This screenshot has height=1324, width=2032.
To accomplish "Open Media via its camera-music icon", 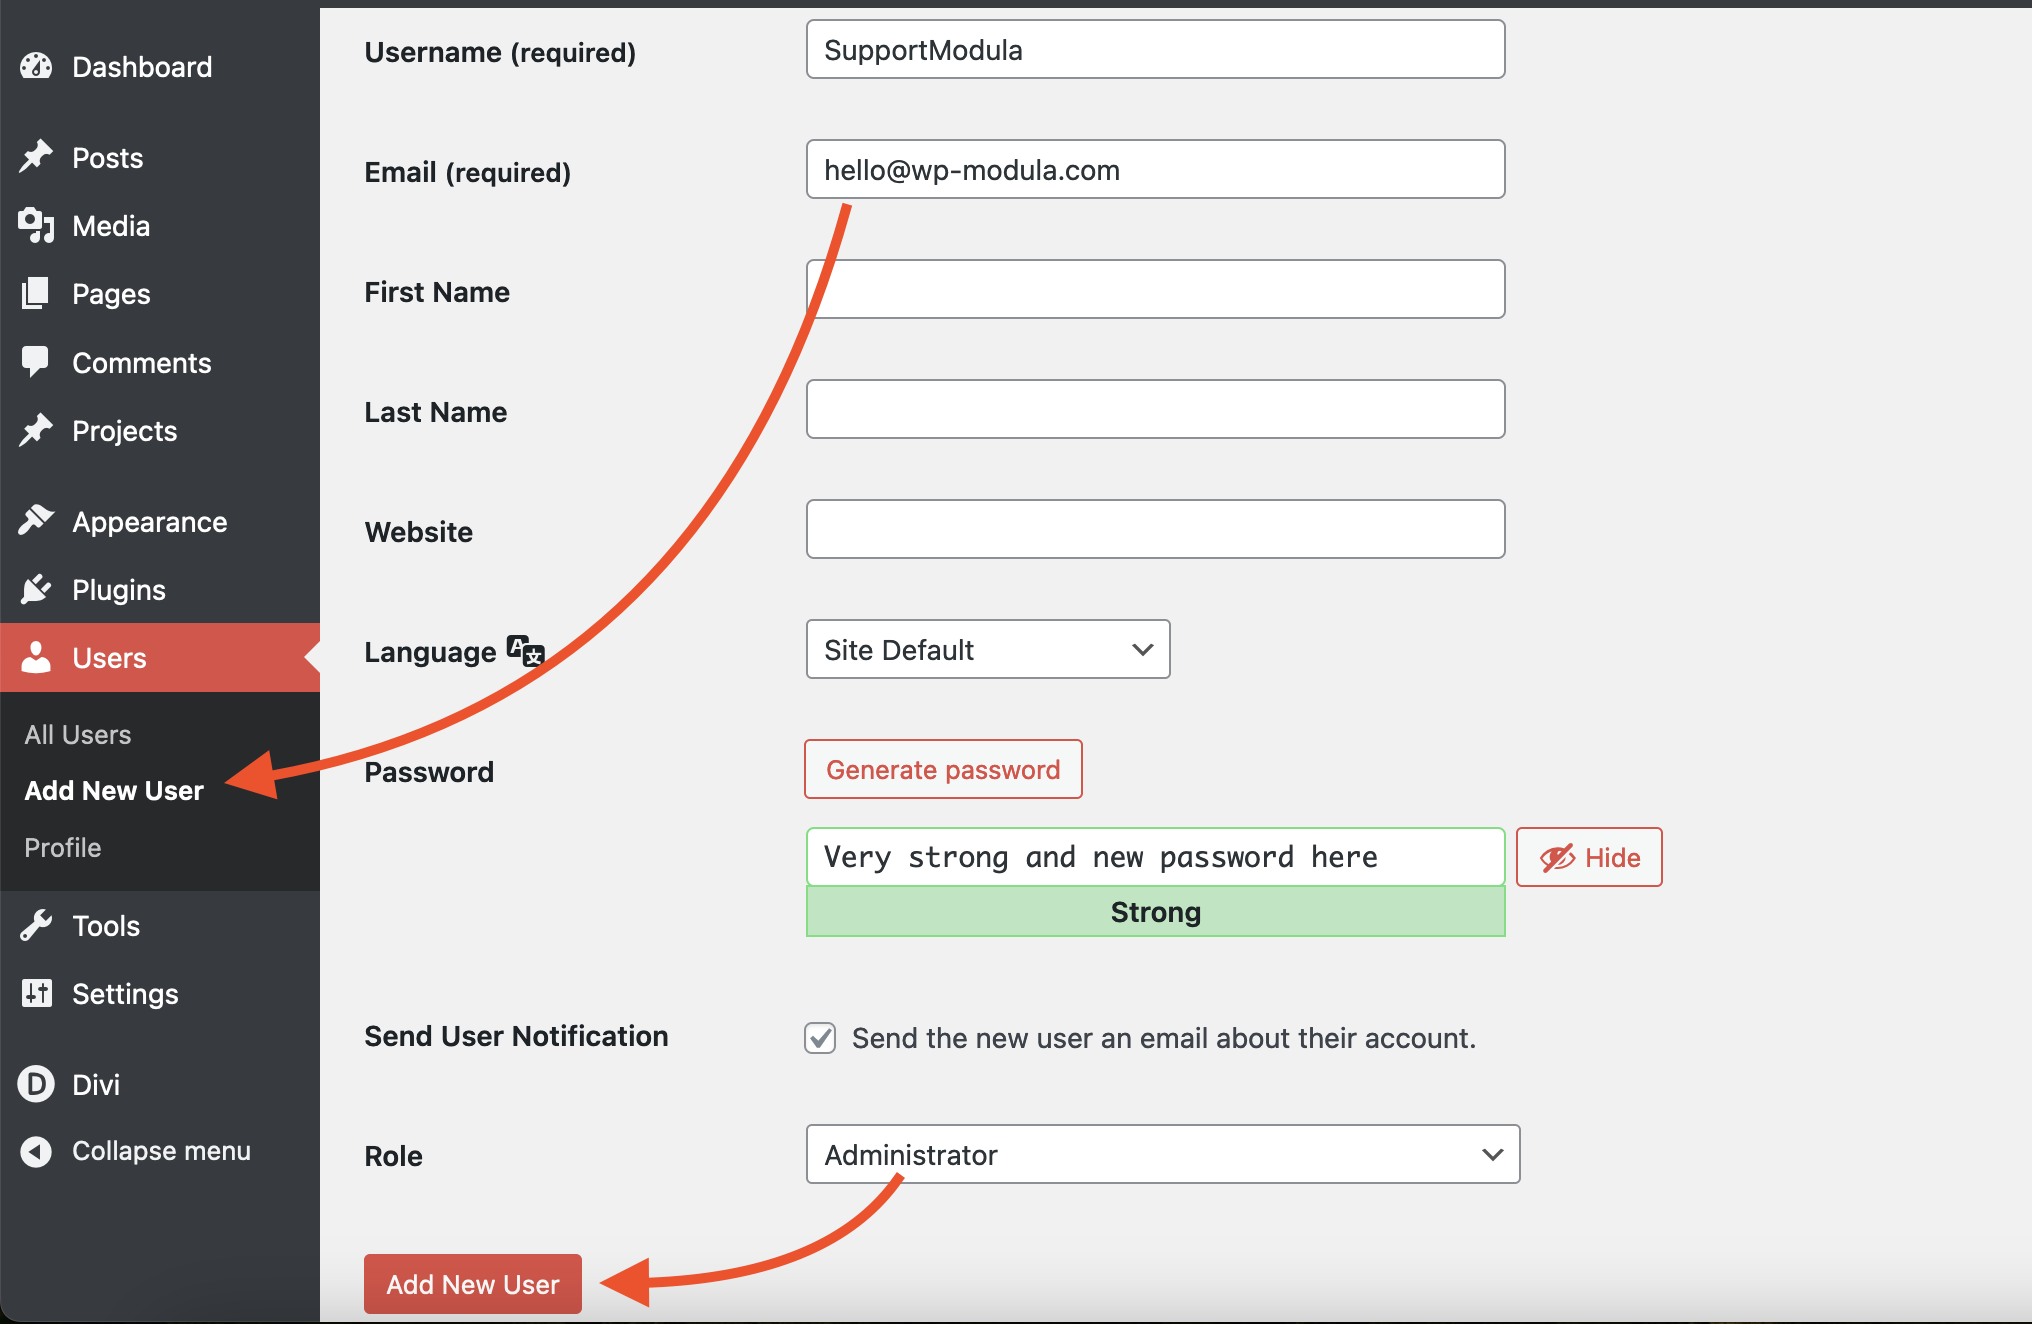I will point(36,226).
